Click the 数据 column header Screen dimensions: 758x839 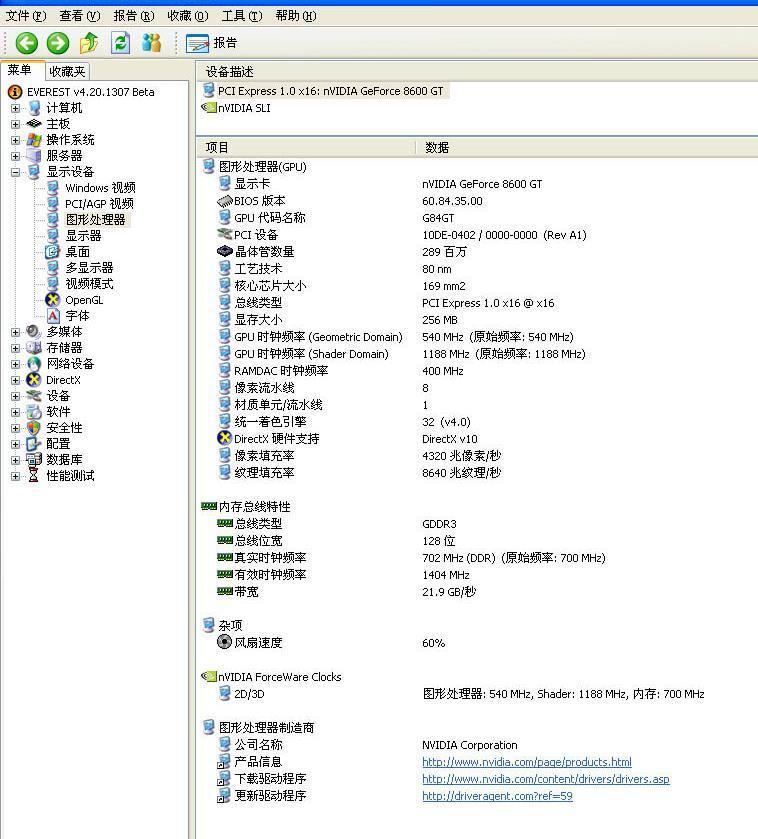tap(437, 147)
